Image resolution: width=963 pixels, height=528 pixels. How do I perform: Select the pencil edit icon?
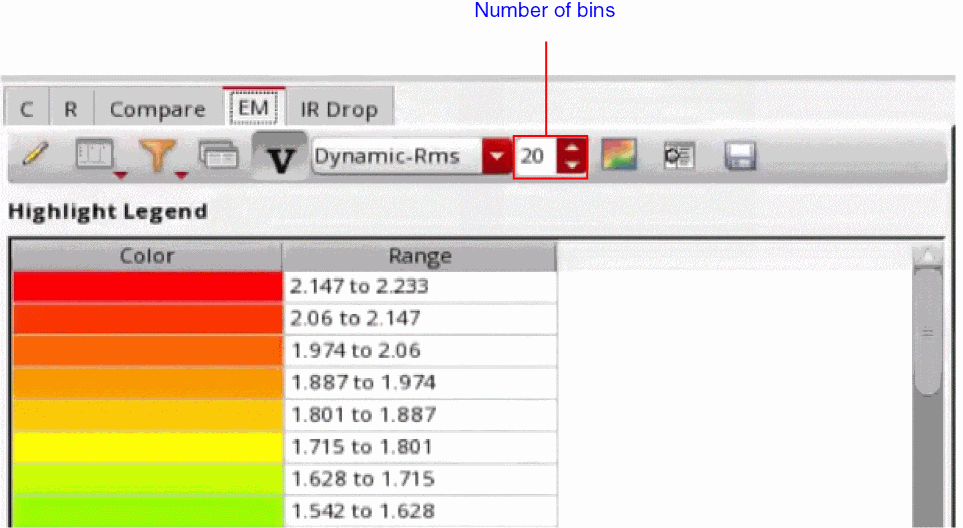tap(35, 153)
